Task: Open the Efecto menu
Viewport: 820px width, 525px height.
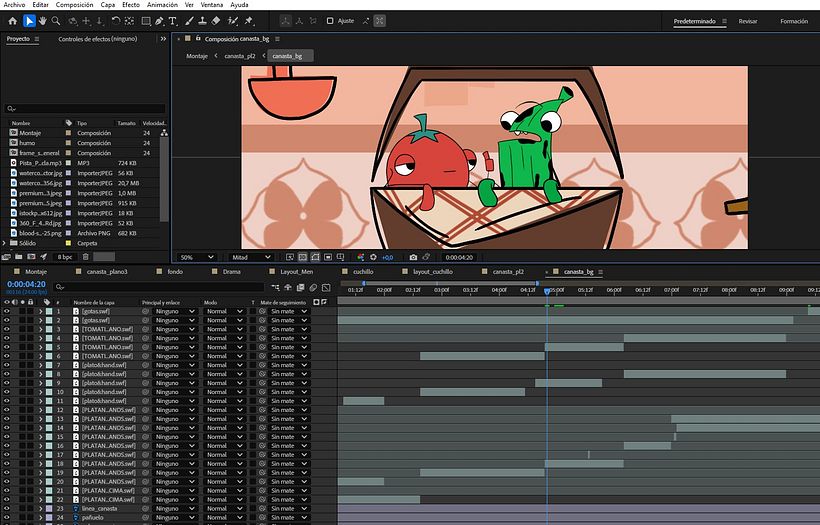Action: [131, 5]
